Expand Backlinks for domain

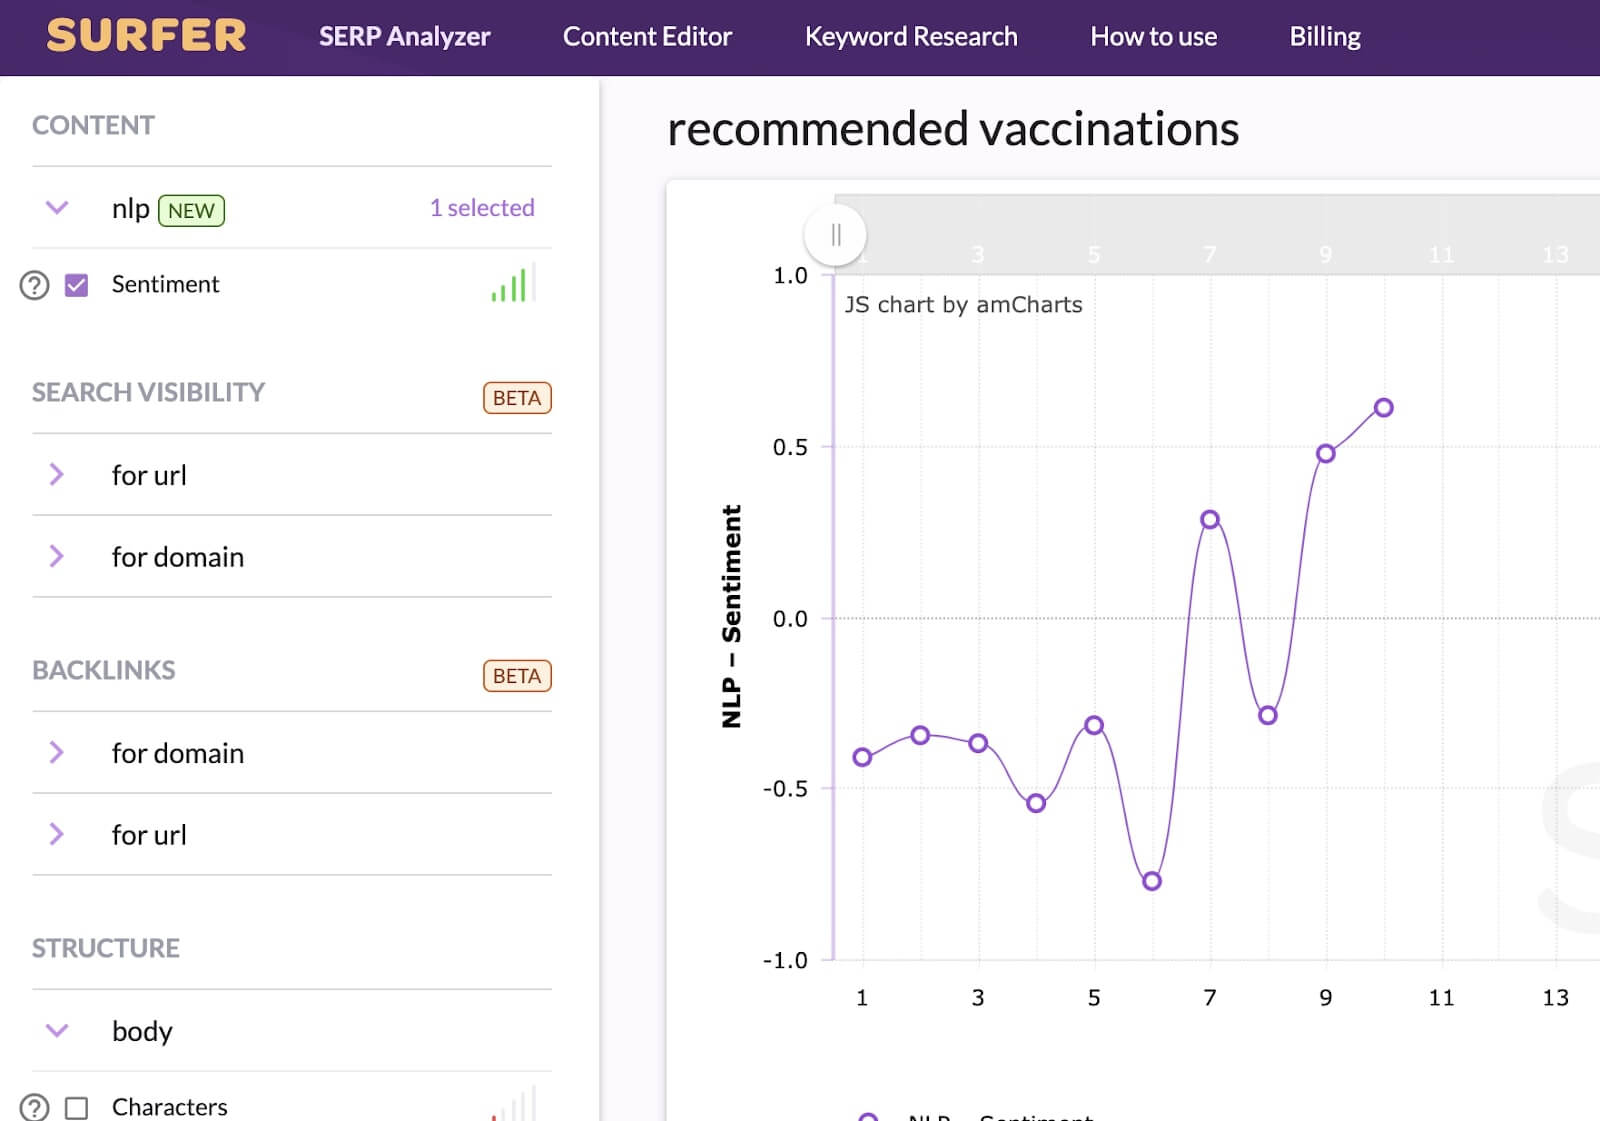57,753
